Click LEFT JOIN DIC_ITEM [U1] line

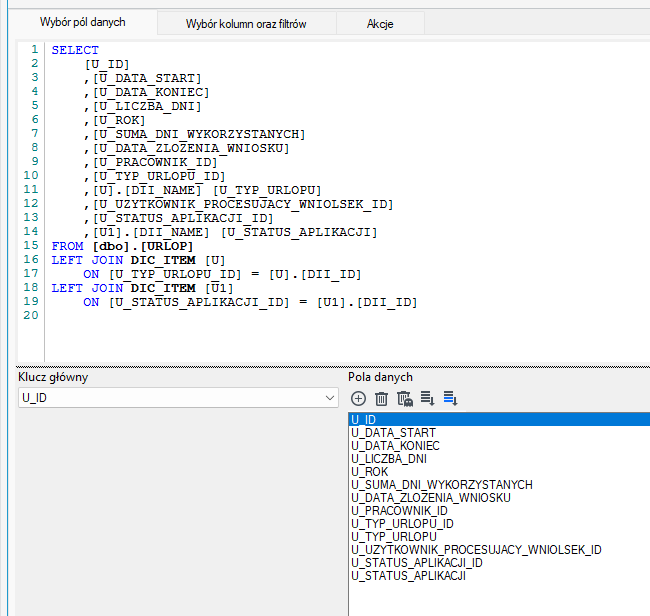pos(142,288)
